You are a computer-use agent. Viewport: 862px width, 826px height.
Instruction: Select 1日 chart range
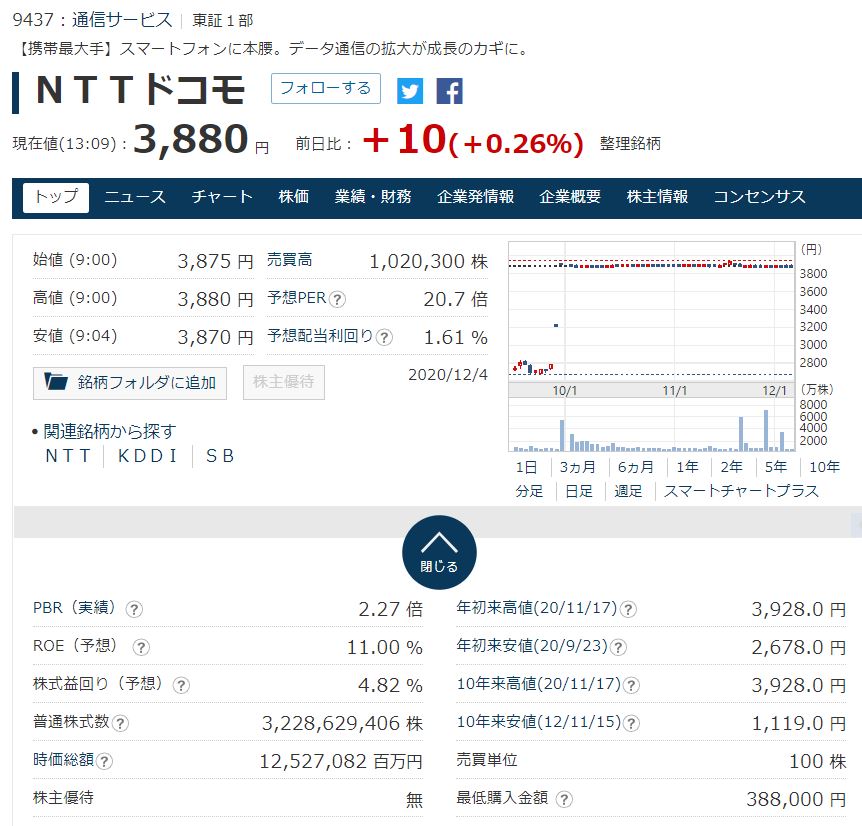coord(526,467)
